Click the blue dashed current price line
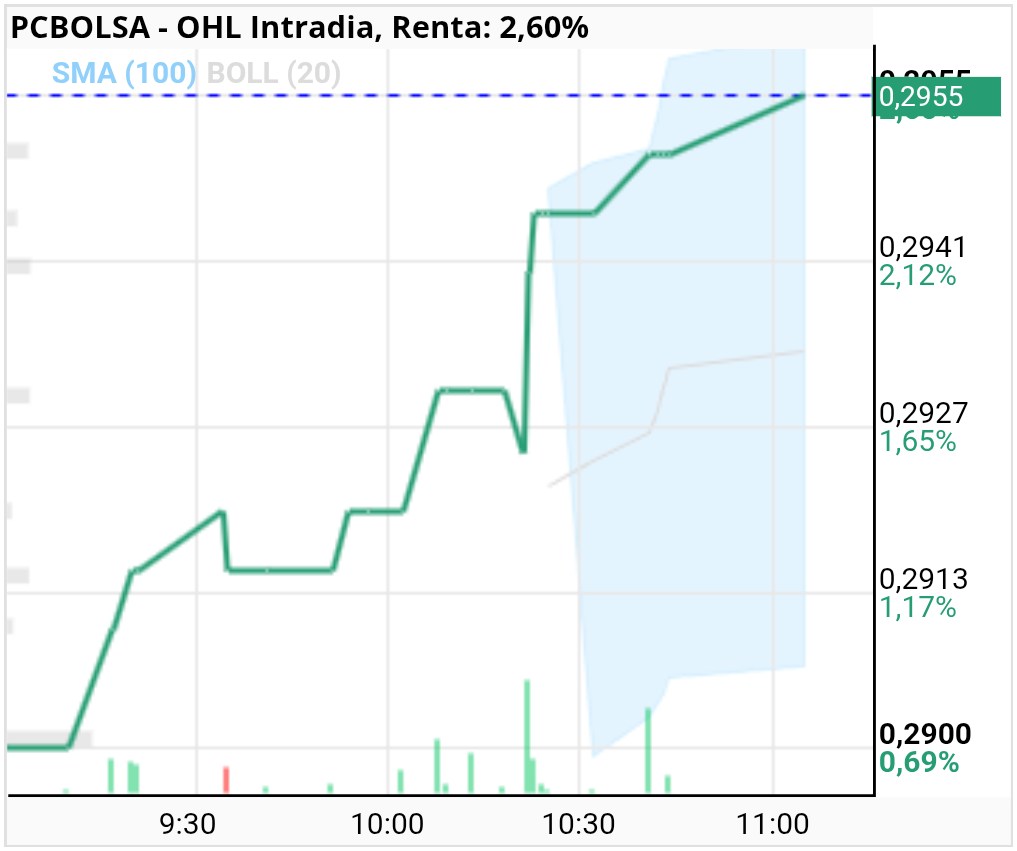The image size is (1017, 851). (438, 95)
